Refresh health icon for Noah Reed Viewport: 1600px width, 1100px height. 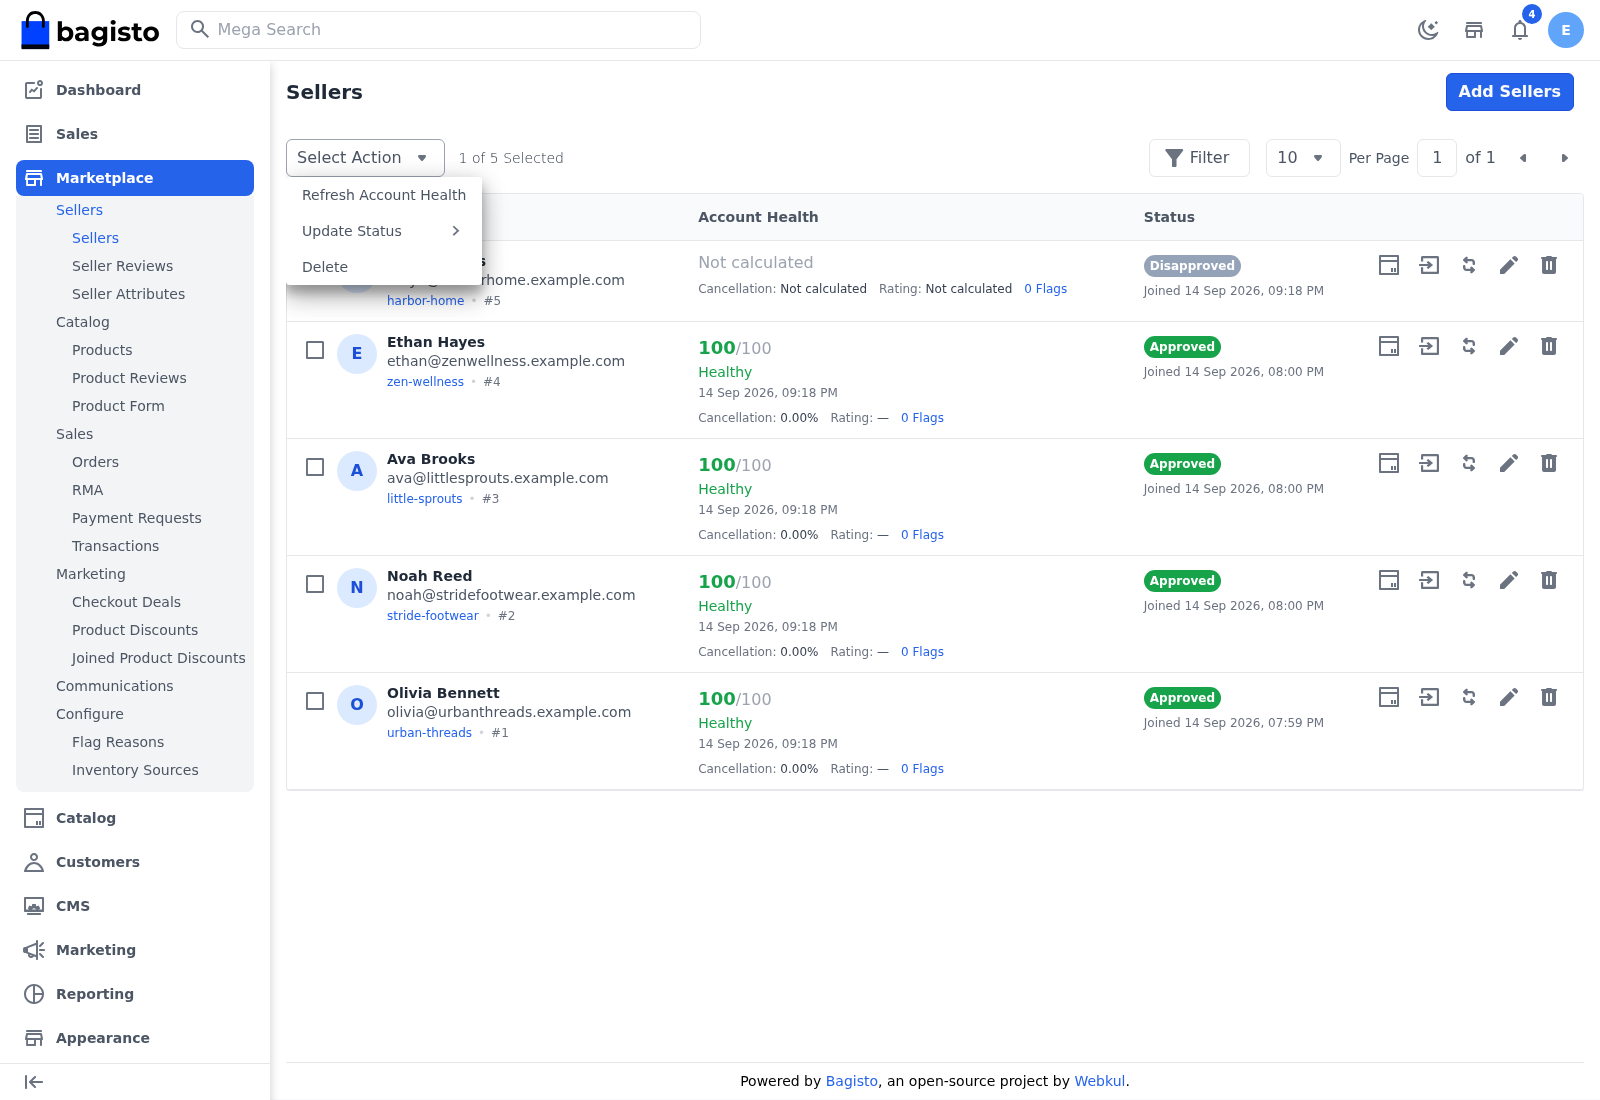(1469, 580)
